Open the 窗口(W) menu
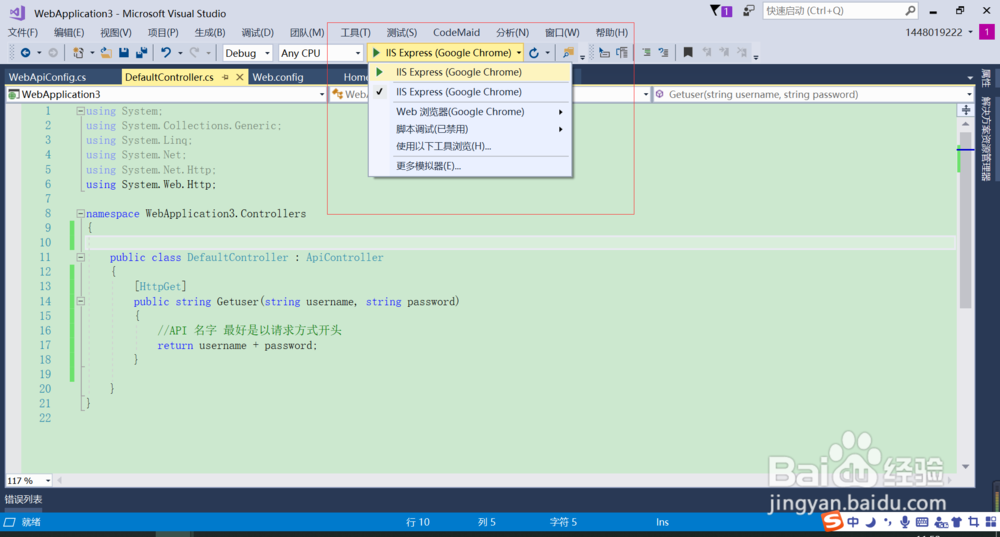Screen dimensions: 1000x537 pos(562,33)
